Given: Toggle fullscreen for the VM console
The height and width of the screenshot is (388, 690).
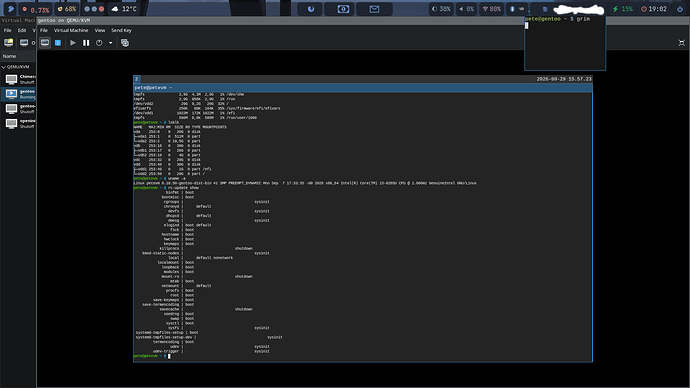Looking at the screenshot, I should pos(682,43).
